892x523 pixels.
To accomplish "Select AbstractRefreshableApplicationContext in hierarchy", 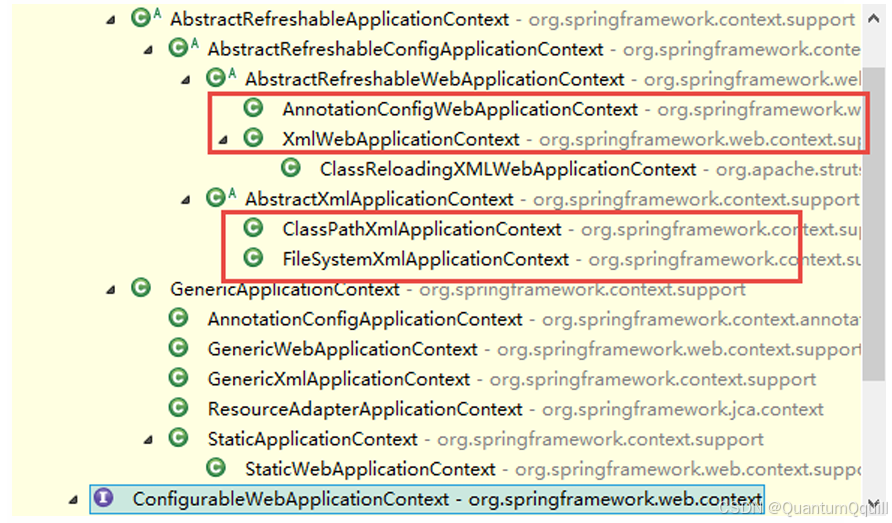I will coord(339,19).
